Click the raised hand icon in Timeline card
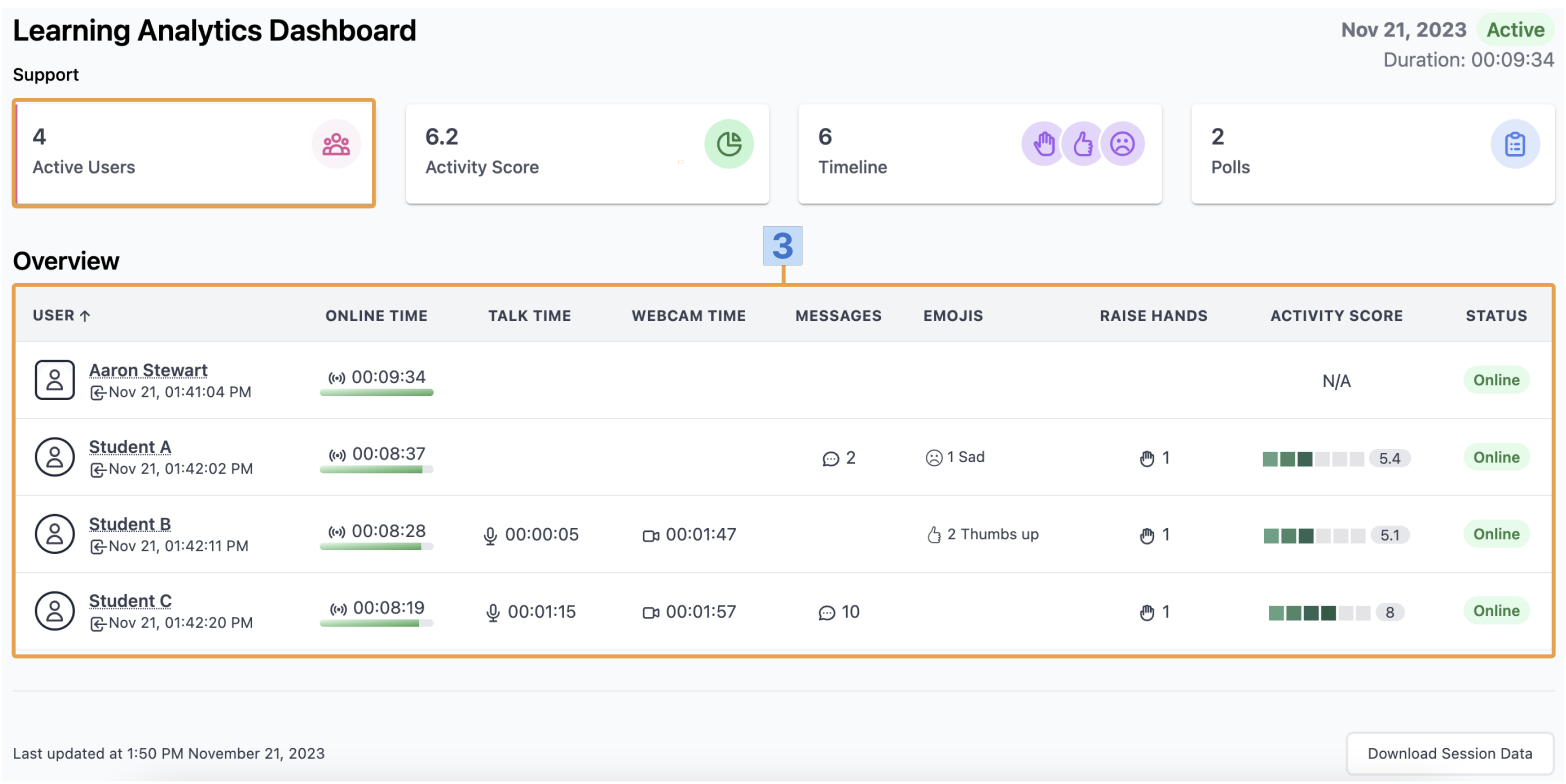1566x784 pixels. (x=1044, y=145)
